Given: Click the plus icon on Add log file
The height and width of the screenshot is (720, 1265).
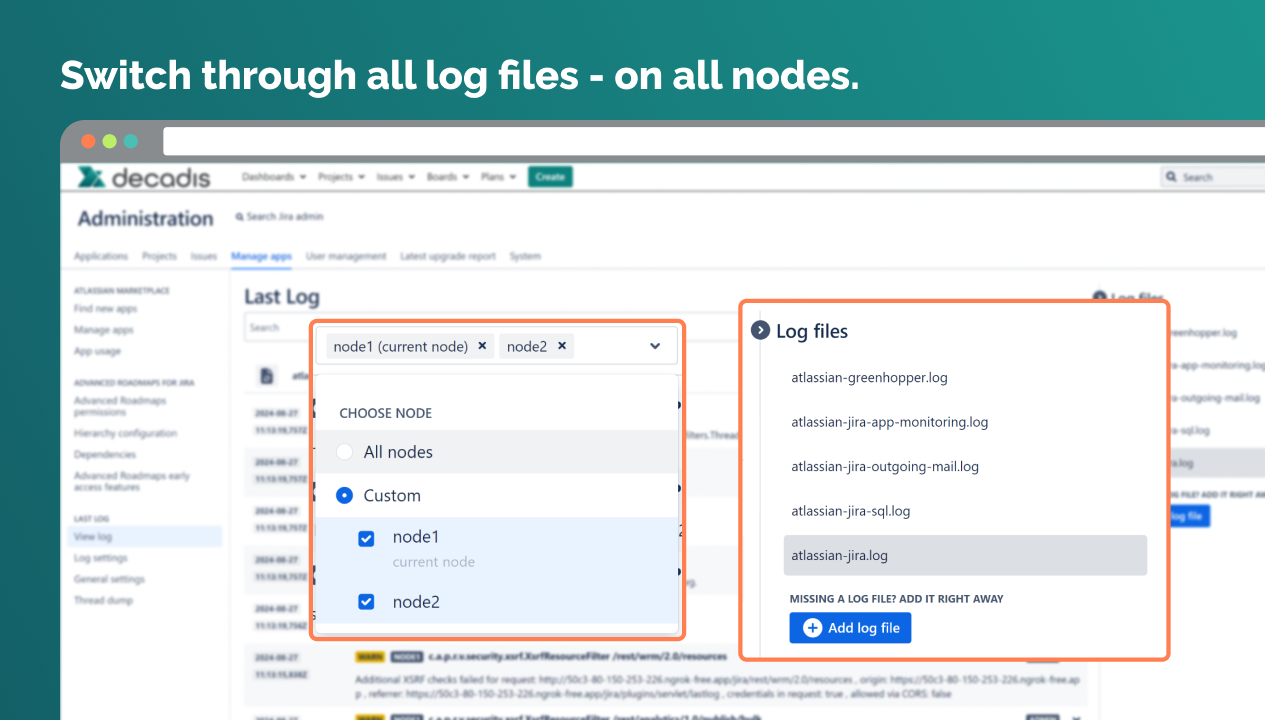Looking at the screenshot, I should [813, 628].
